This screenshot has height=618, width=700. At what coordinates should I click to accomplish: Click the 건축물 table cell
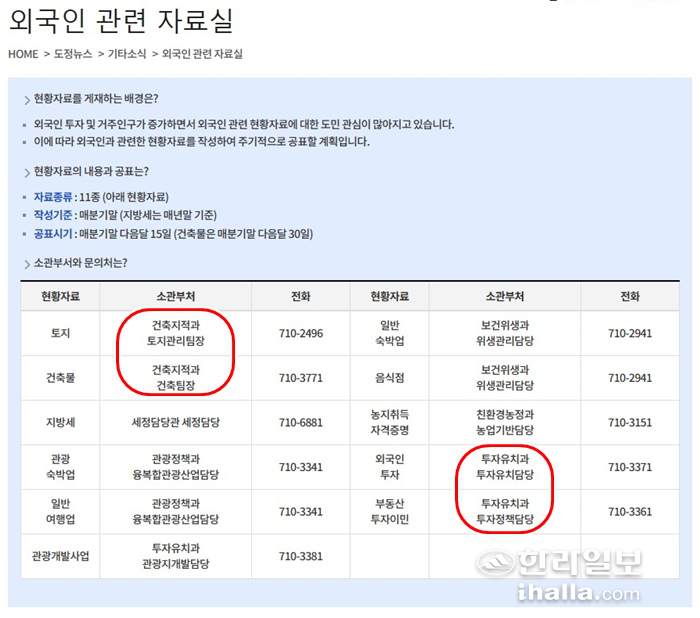pos(60,378)
